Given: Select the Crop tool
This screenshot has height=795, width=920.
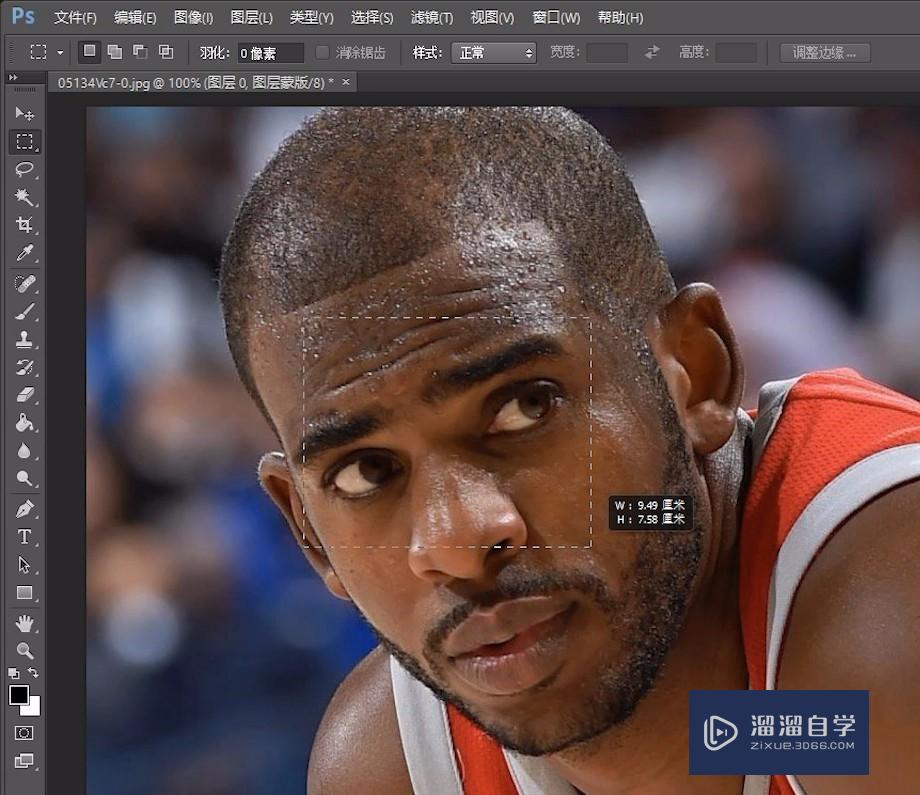Looking at the screenshot, I should click(x=24, y=225).
